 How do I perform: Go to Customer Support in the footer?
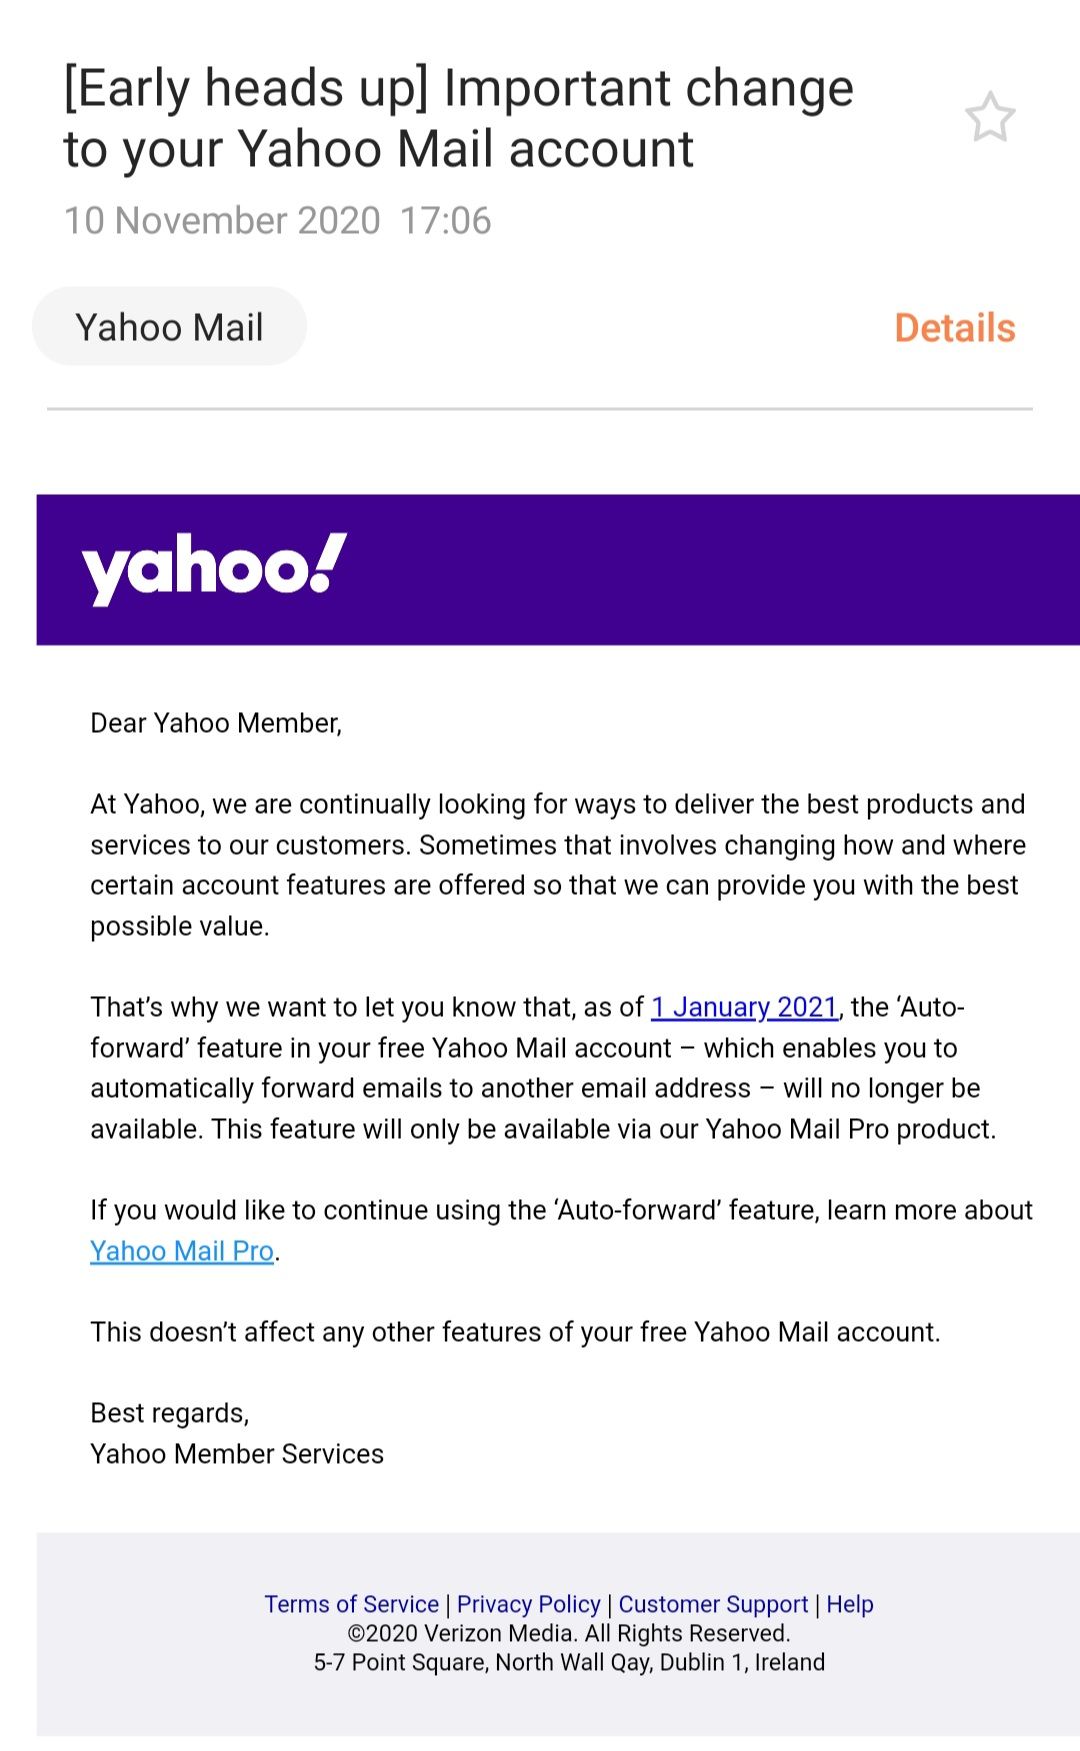click(x=713, y=1604)
